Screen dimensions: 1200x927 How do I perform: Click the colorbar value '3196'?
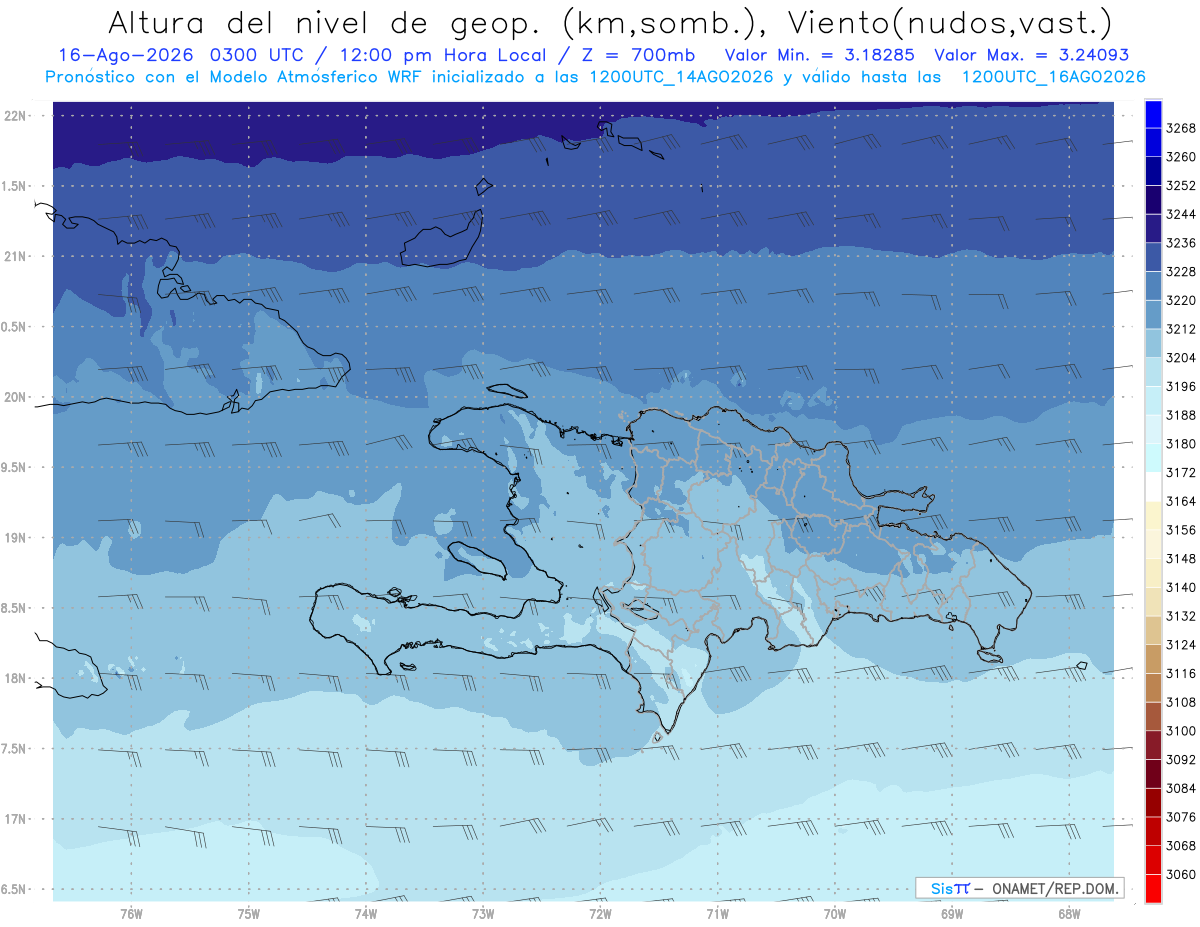pyautogui.click(x=1181, y=387)
